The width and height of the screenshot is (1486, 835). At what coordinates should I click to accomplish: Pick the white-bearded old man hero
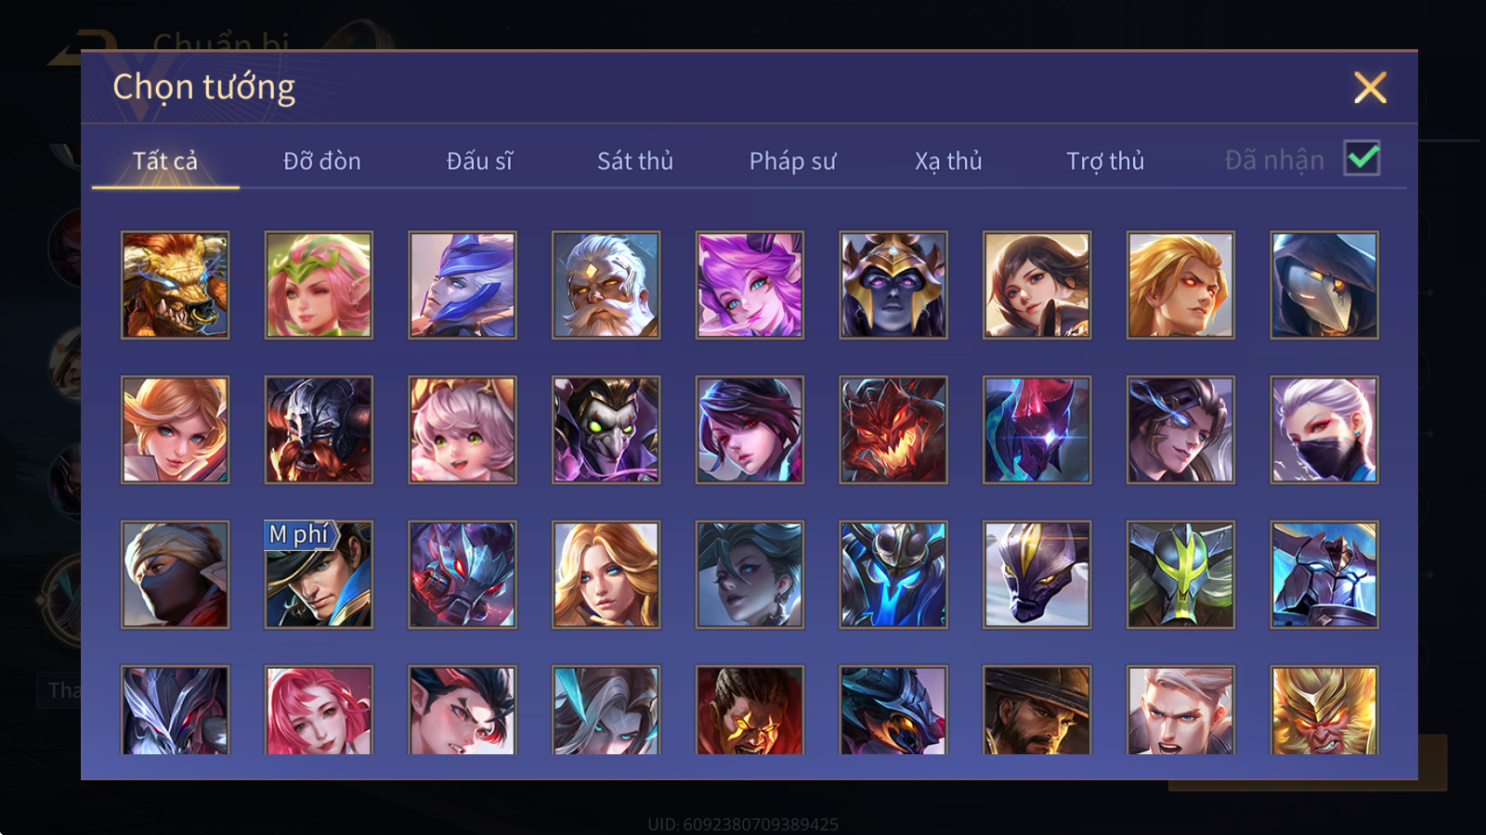click(606, 285)
